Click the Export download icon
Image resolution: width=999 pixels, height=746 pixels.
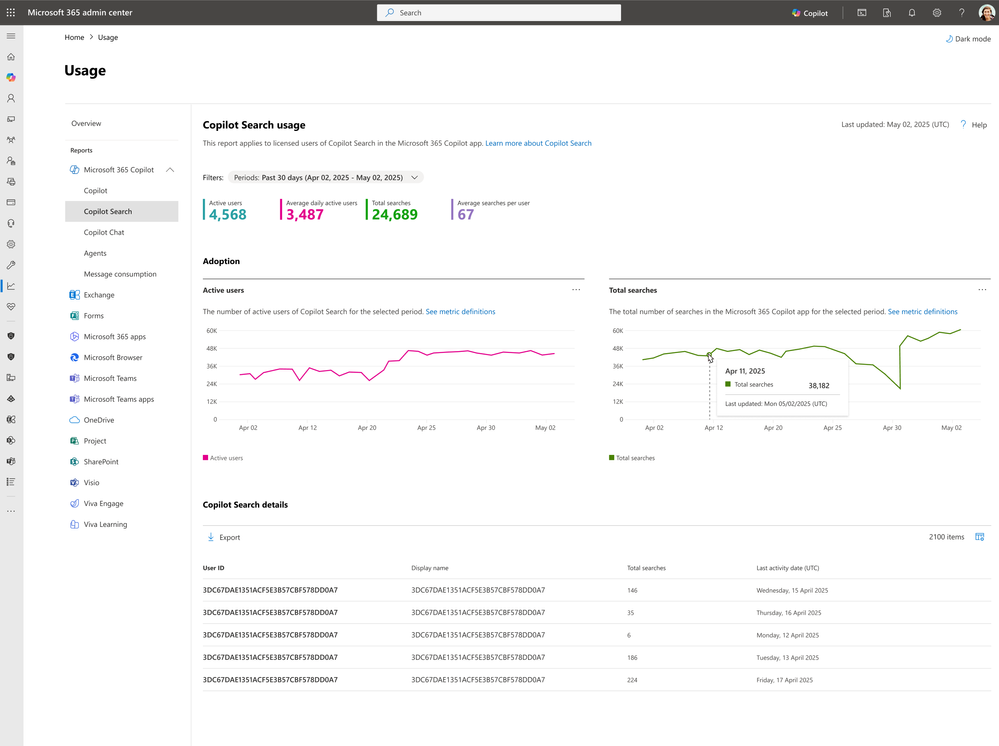(211, 537)
